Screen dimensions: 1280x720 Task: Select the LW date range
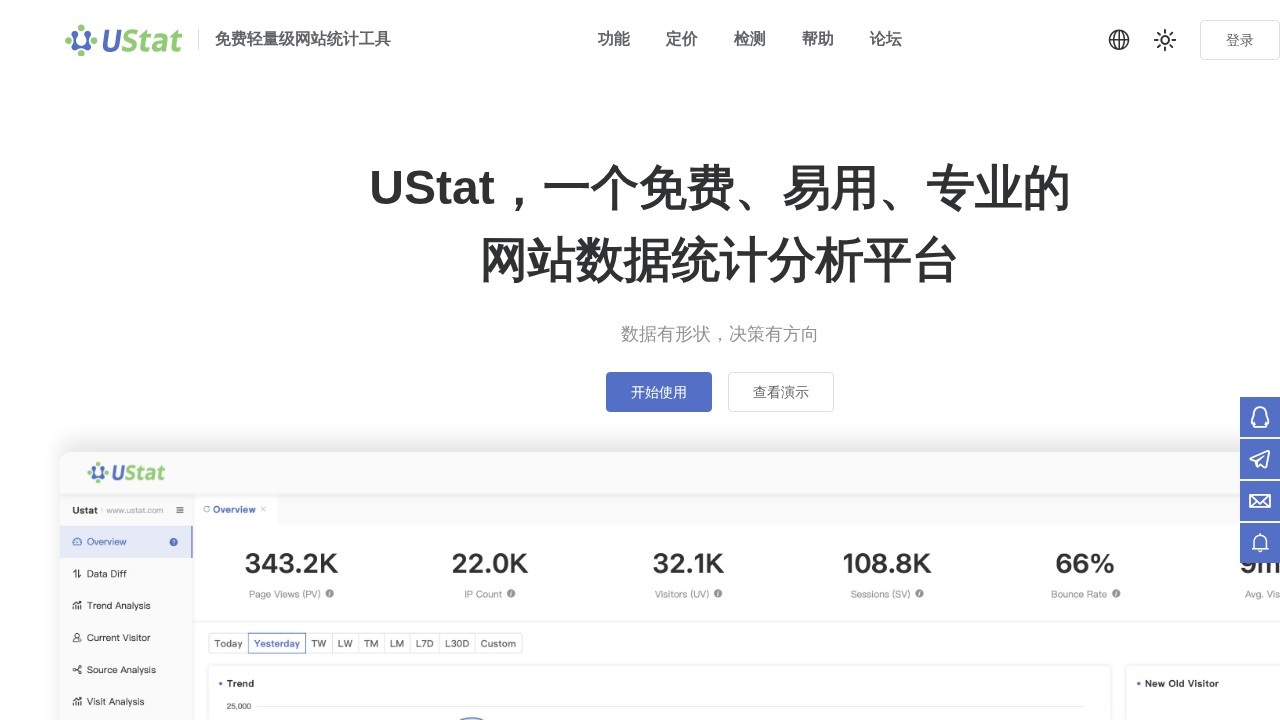345,643
